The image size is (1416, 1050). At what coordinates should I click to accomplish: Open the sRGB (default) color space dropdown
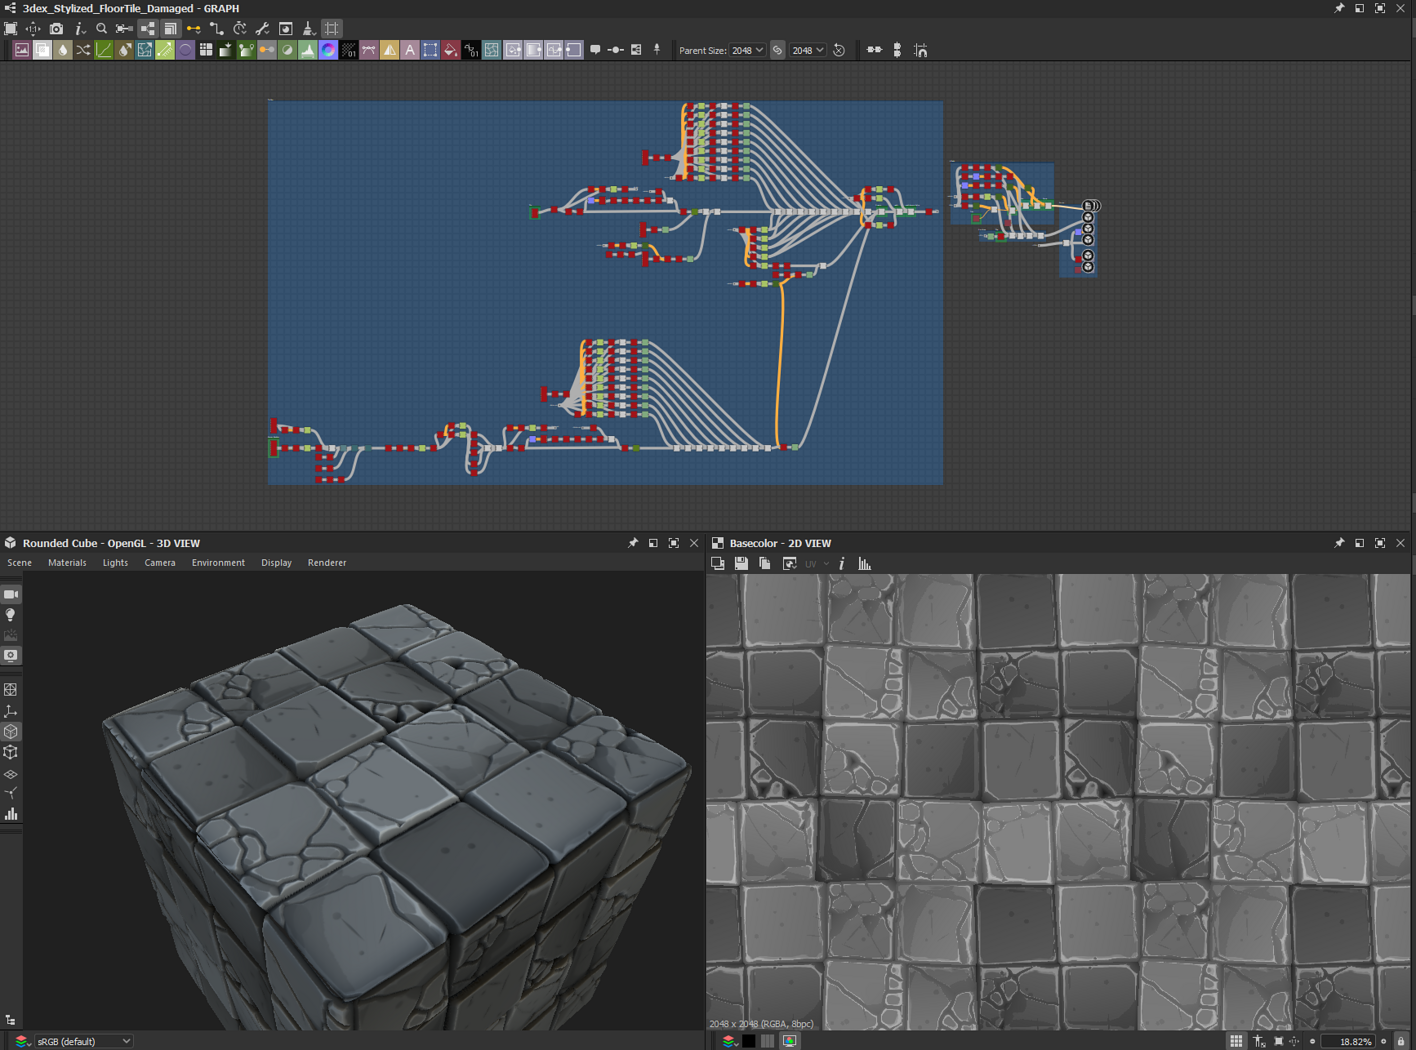pos(83,1041)
